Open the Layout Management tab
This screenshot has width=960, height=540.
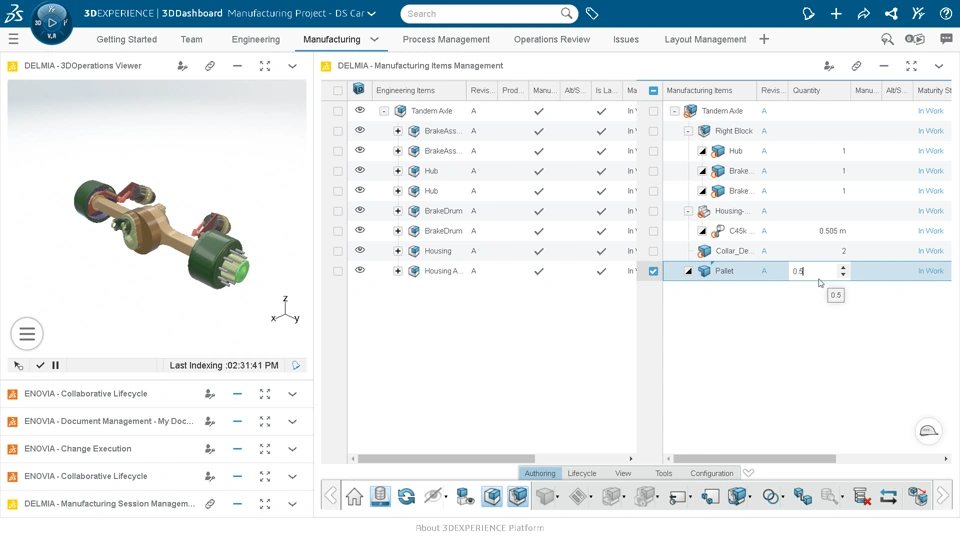click(x=705, y=39)
